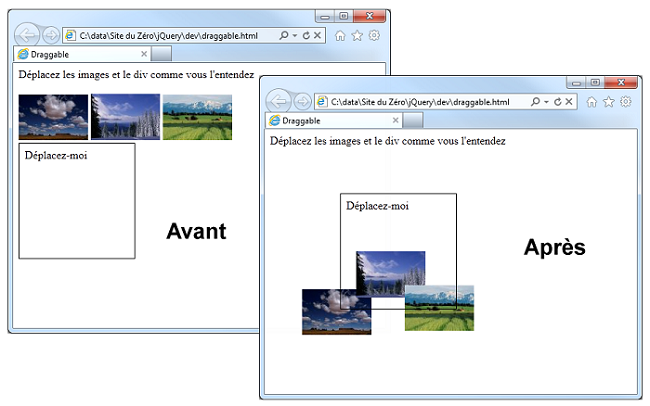Click the instruction text in Après window
The width and height of the screenshot is (650, 406).
point(388,141)
